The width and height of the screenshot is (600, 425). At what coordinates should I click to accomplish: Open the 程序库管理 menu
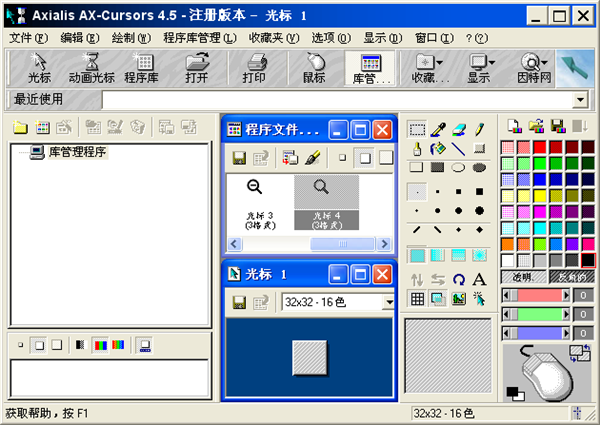point(200,38)
